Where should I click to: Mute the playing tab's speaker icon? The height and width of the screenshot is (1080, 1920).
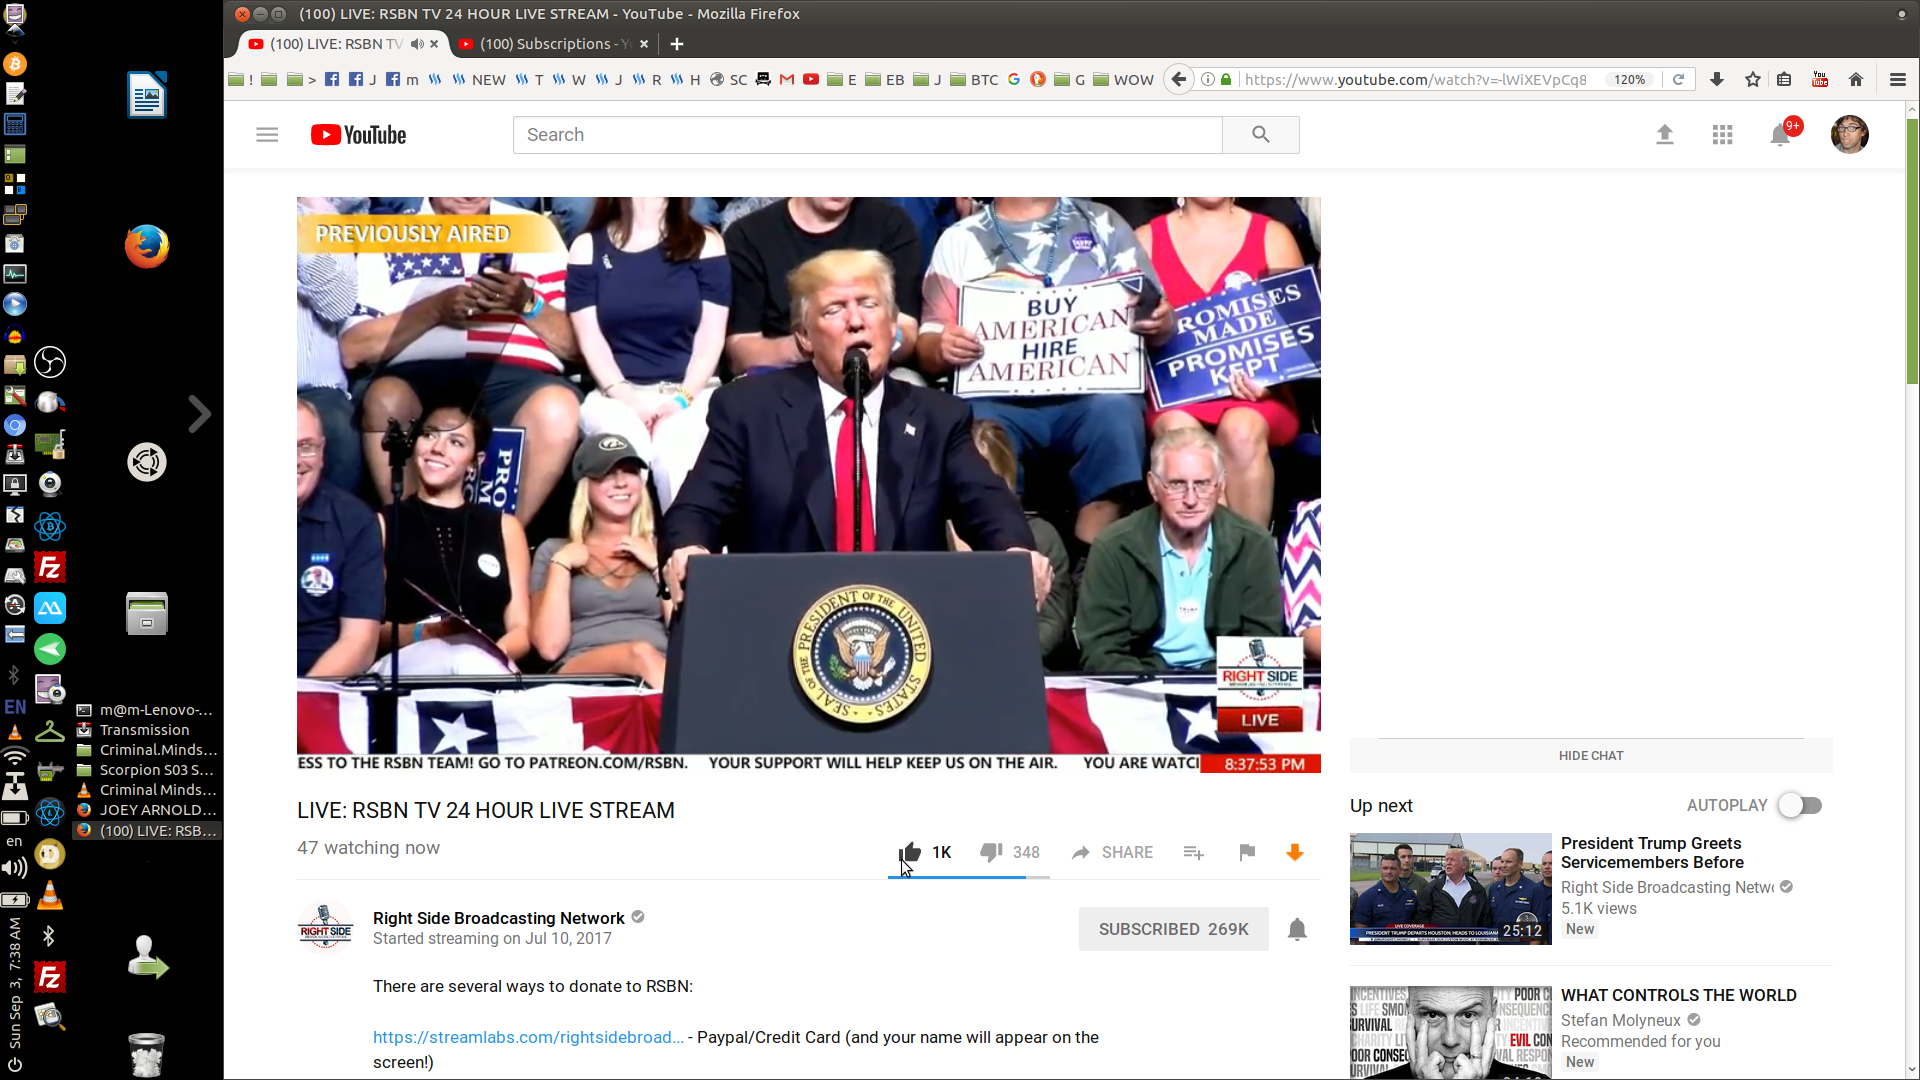click(417, 44)
